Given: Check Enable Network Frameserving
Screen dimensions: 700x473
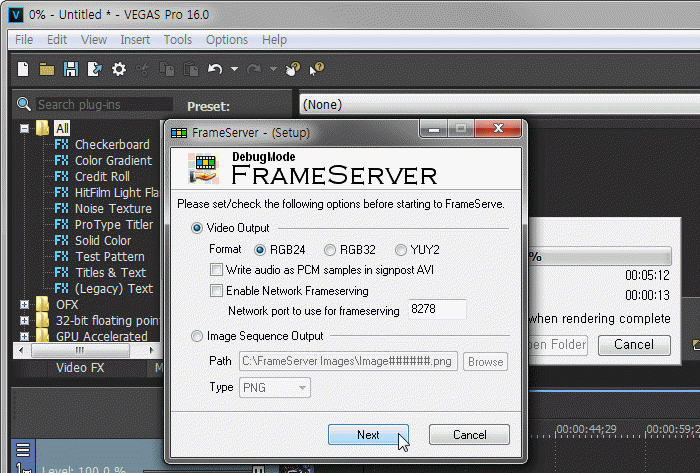Looking at the screenshot, I should click(216, 291).
